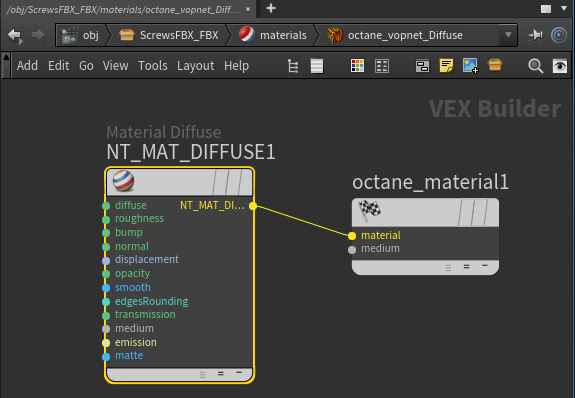Open the Edit menu
This screenshot has width=575, height=398.
pos(58,66)
